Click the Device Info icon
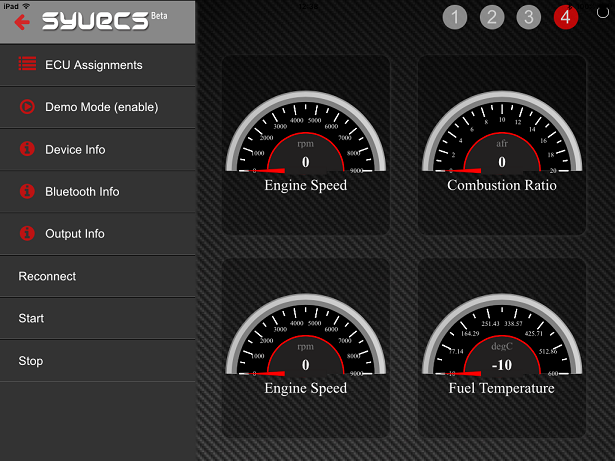Viewport: 615px width, 461px height. tap(27, 150)
